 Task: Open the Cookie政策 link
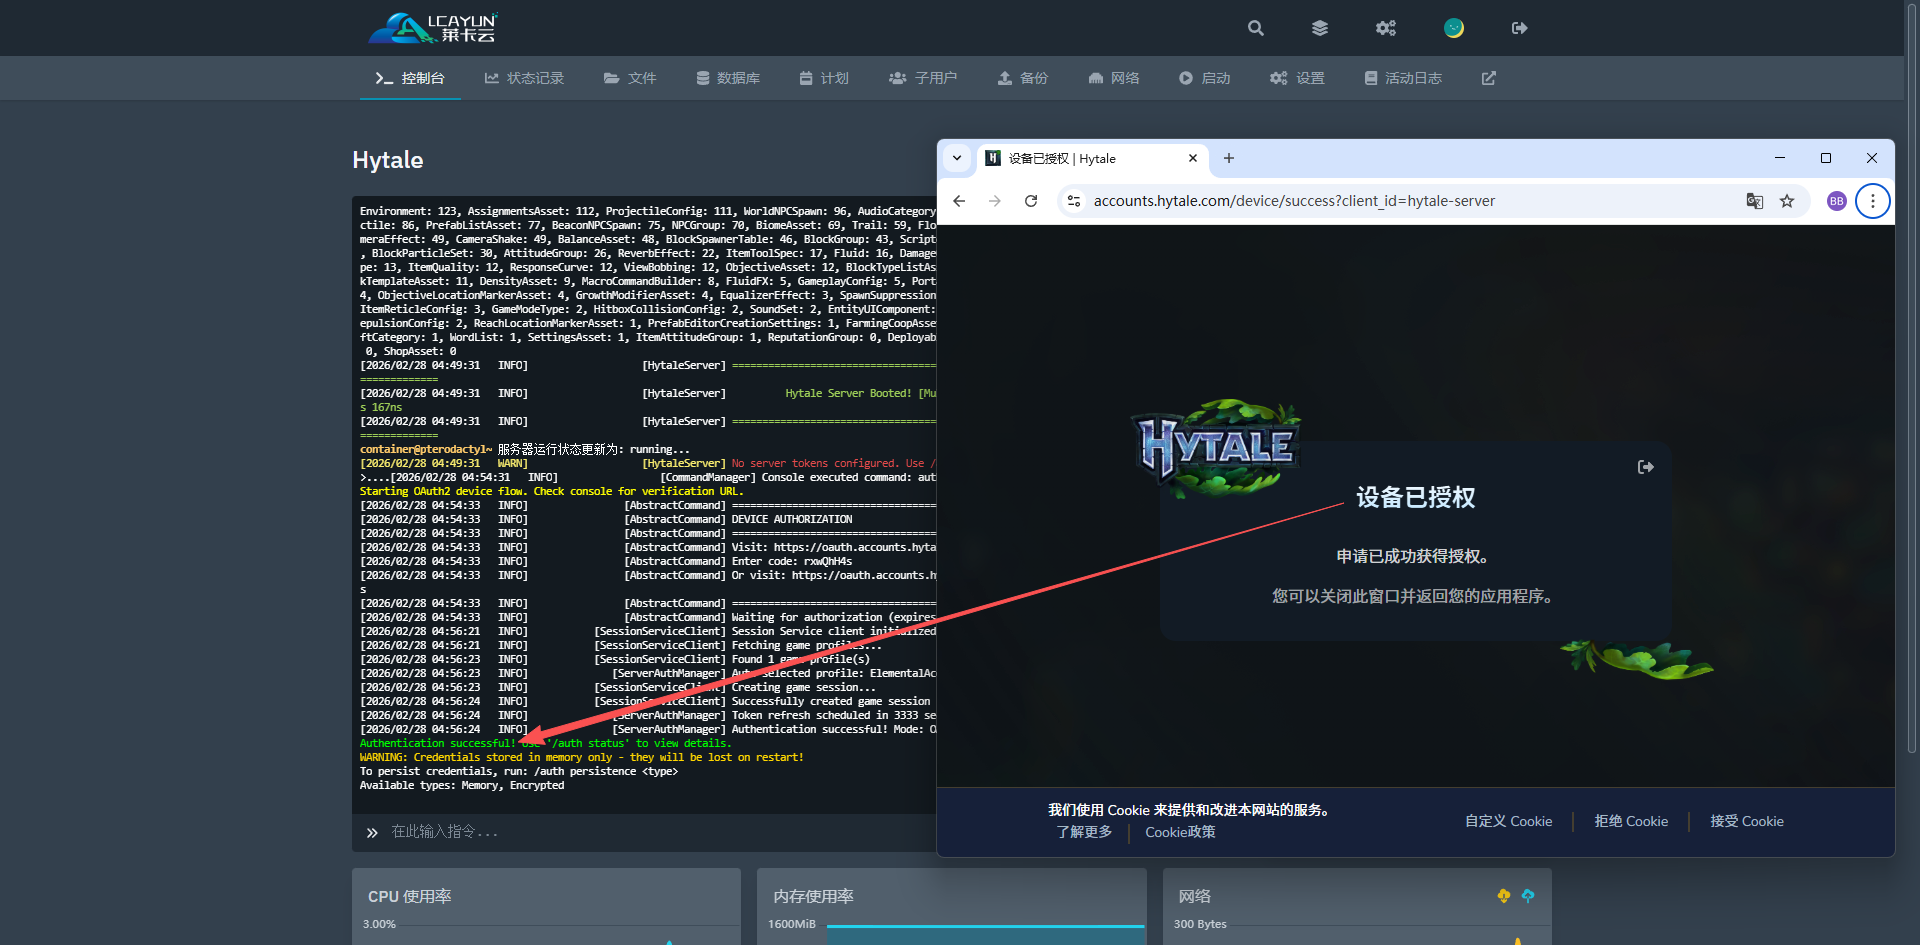coord(1180,832)
